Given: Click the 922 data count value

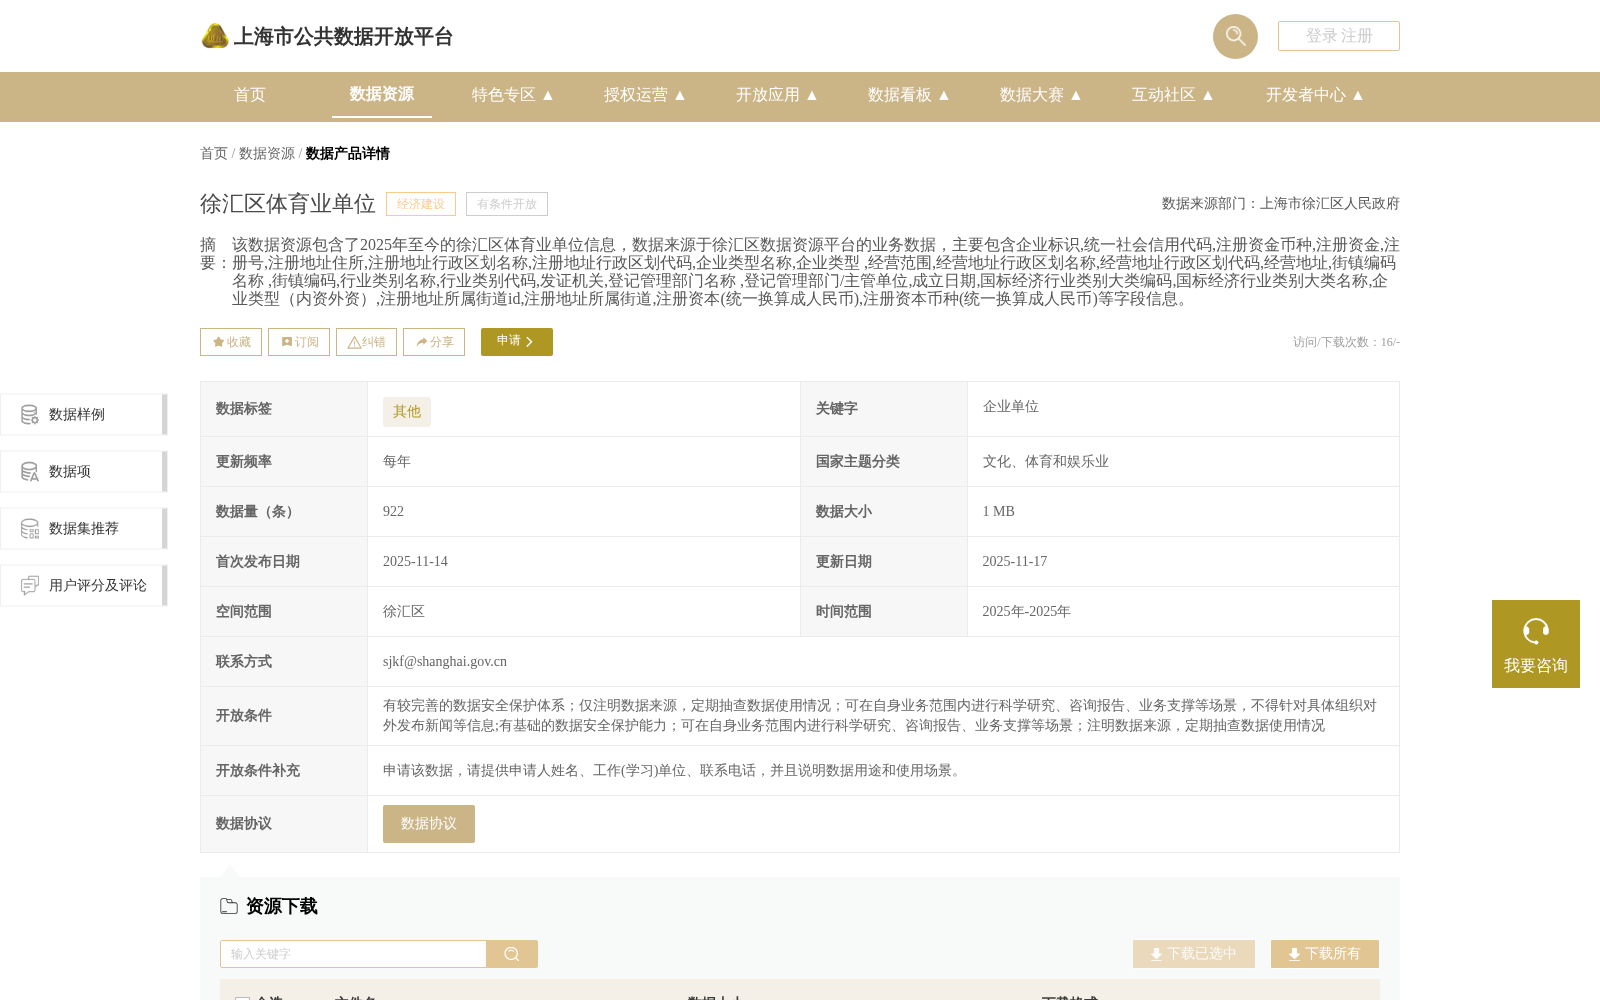Looking at the screenshot, I should 393,512.
